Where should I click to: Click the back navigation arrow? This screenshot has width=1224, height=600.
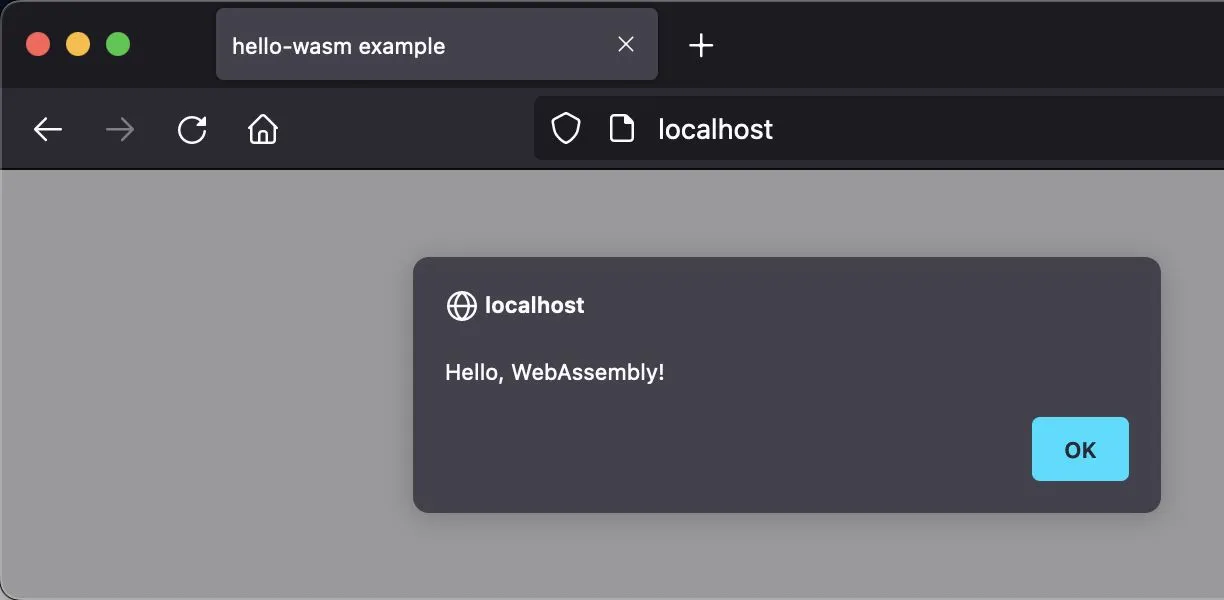pos(48,129)
